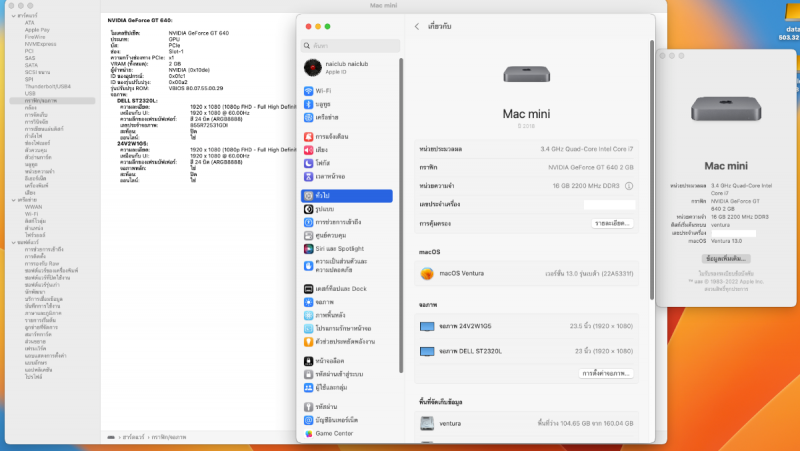The height and width of the screenshot is (451, 800).
Task: Click the ventura storage disk row
Action: pyautogui.click(x=526, y=423)
